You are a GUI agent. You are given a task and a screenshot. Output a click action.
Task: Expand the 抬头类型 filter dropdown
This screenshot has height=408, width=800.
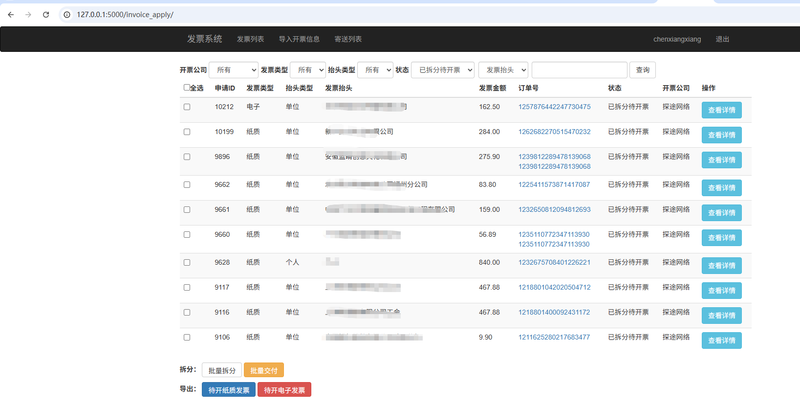click(x=374, y=70)
